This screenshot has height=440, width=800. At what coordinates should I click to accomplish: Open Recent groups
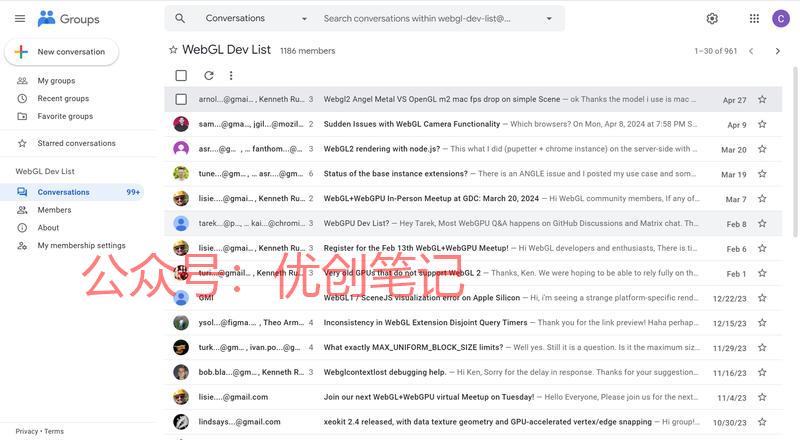click(x=63, y=99)
